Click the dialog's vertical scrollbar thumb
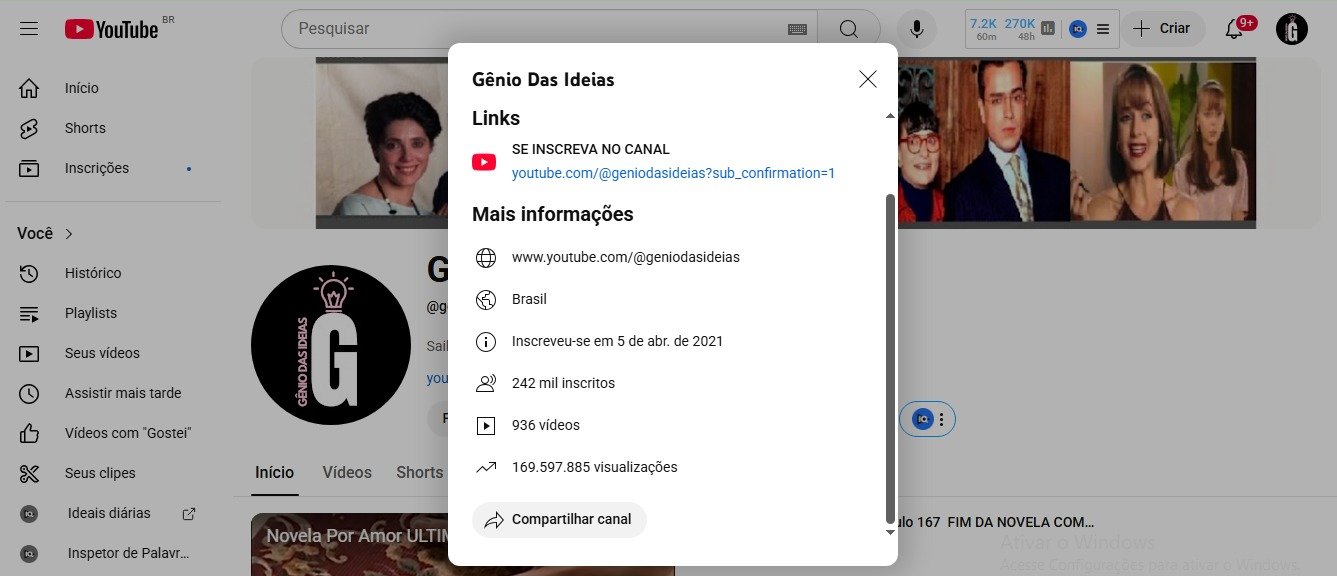 [891, 358]
